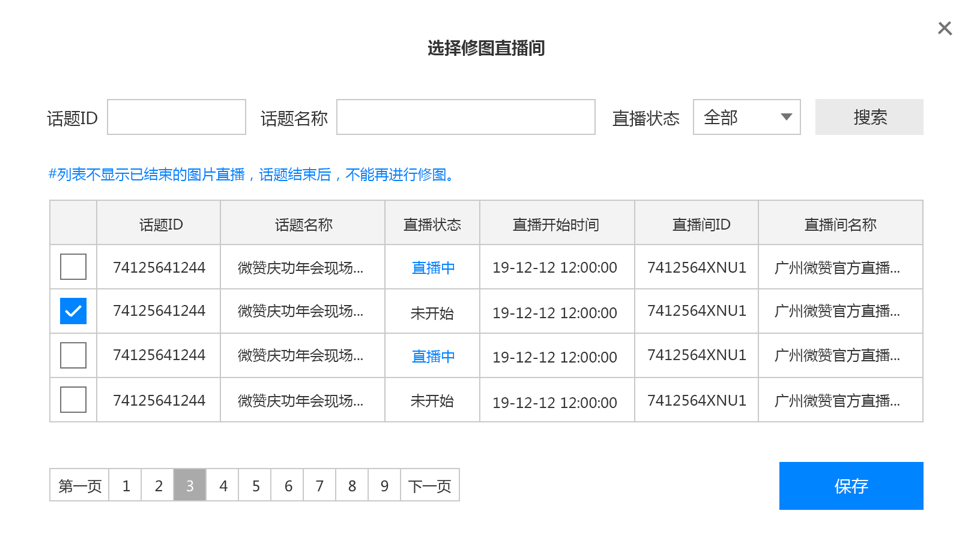Open the 直播状态 dropdown
972x548 pixels.
(x=747, y=117)
